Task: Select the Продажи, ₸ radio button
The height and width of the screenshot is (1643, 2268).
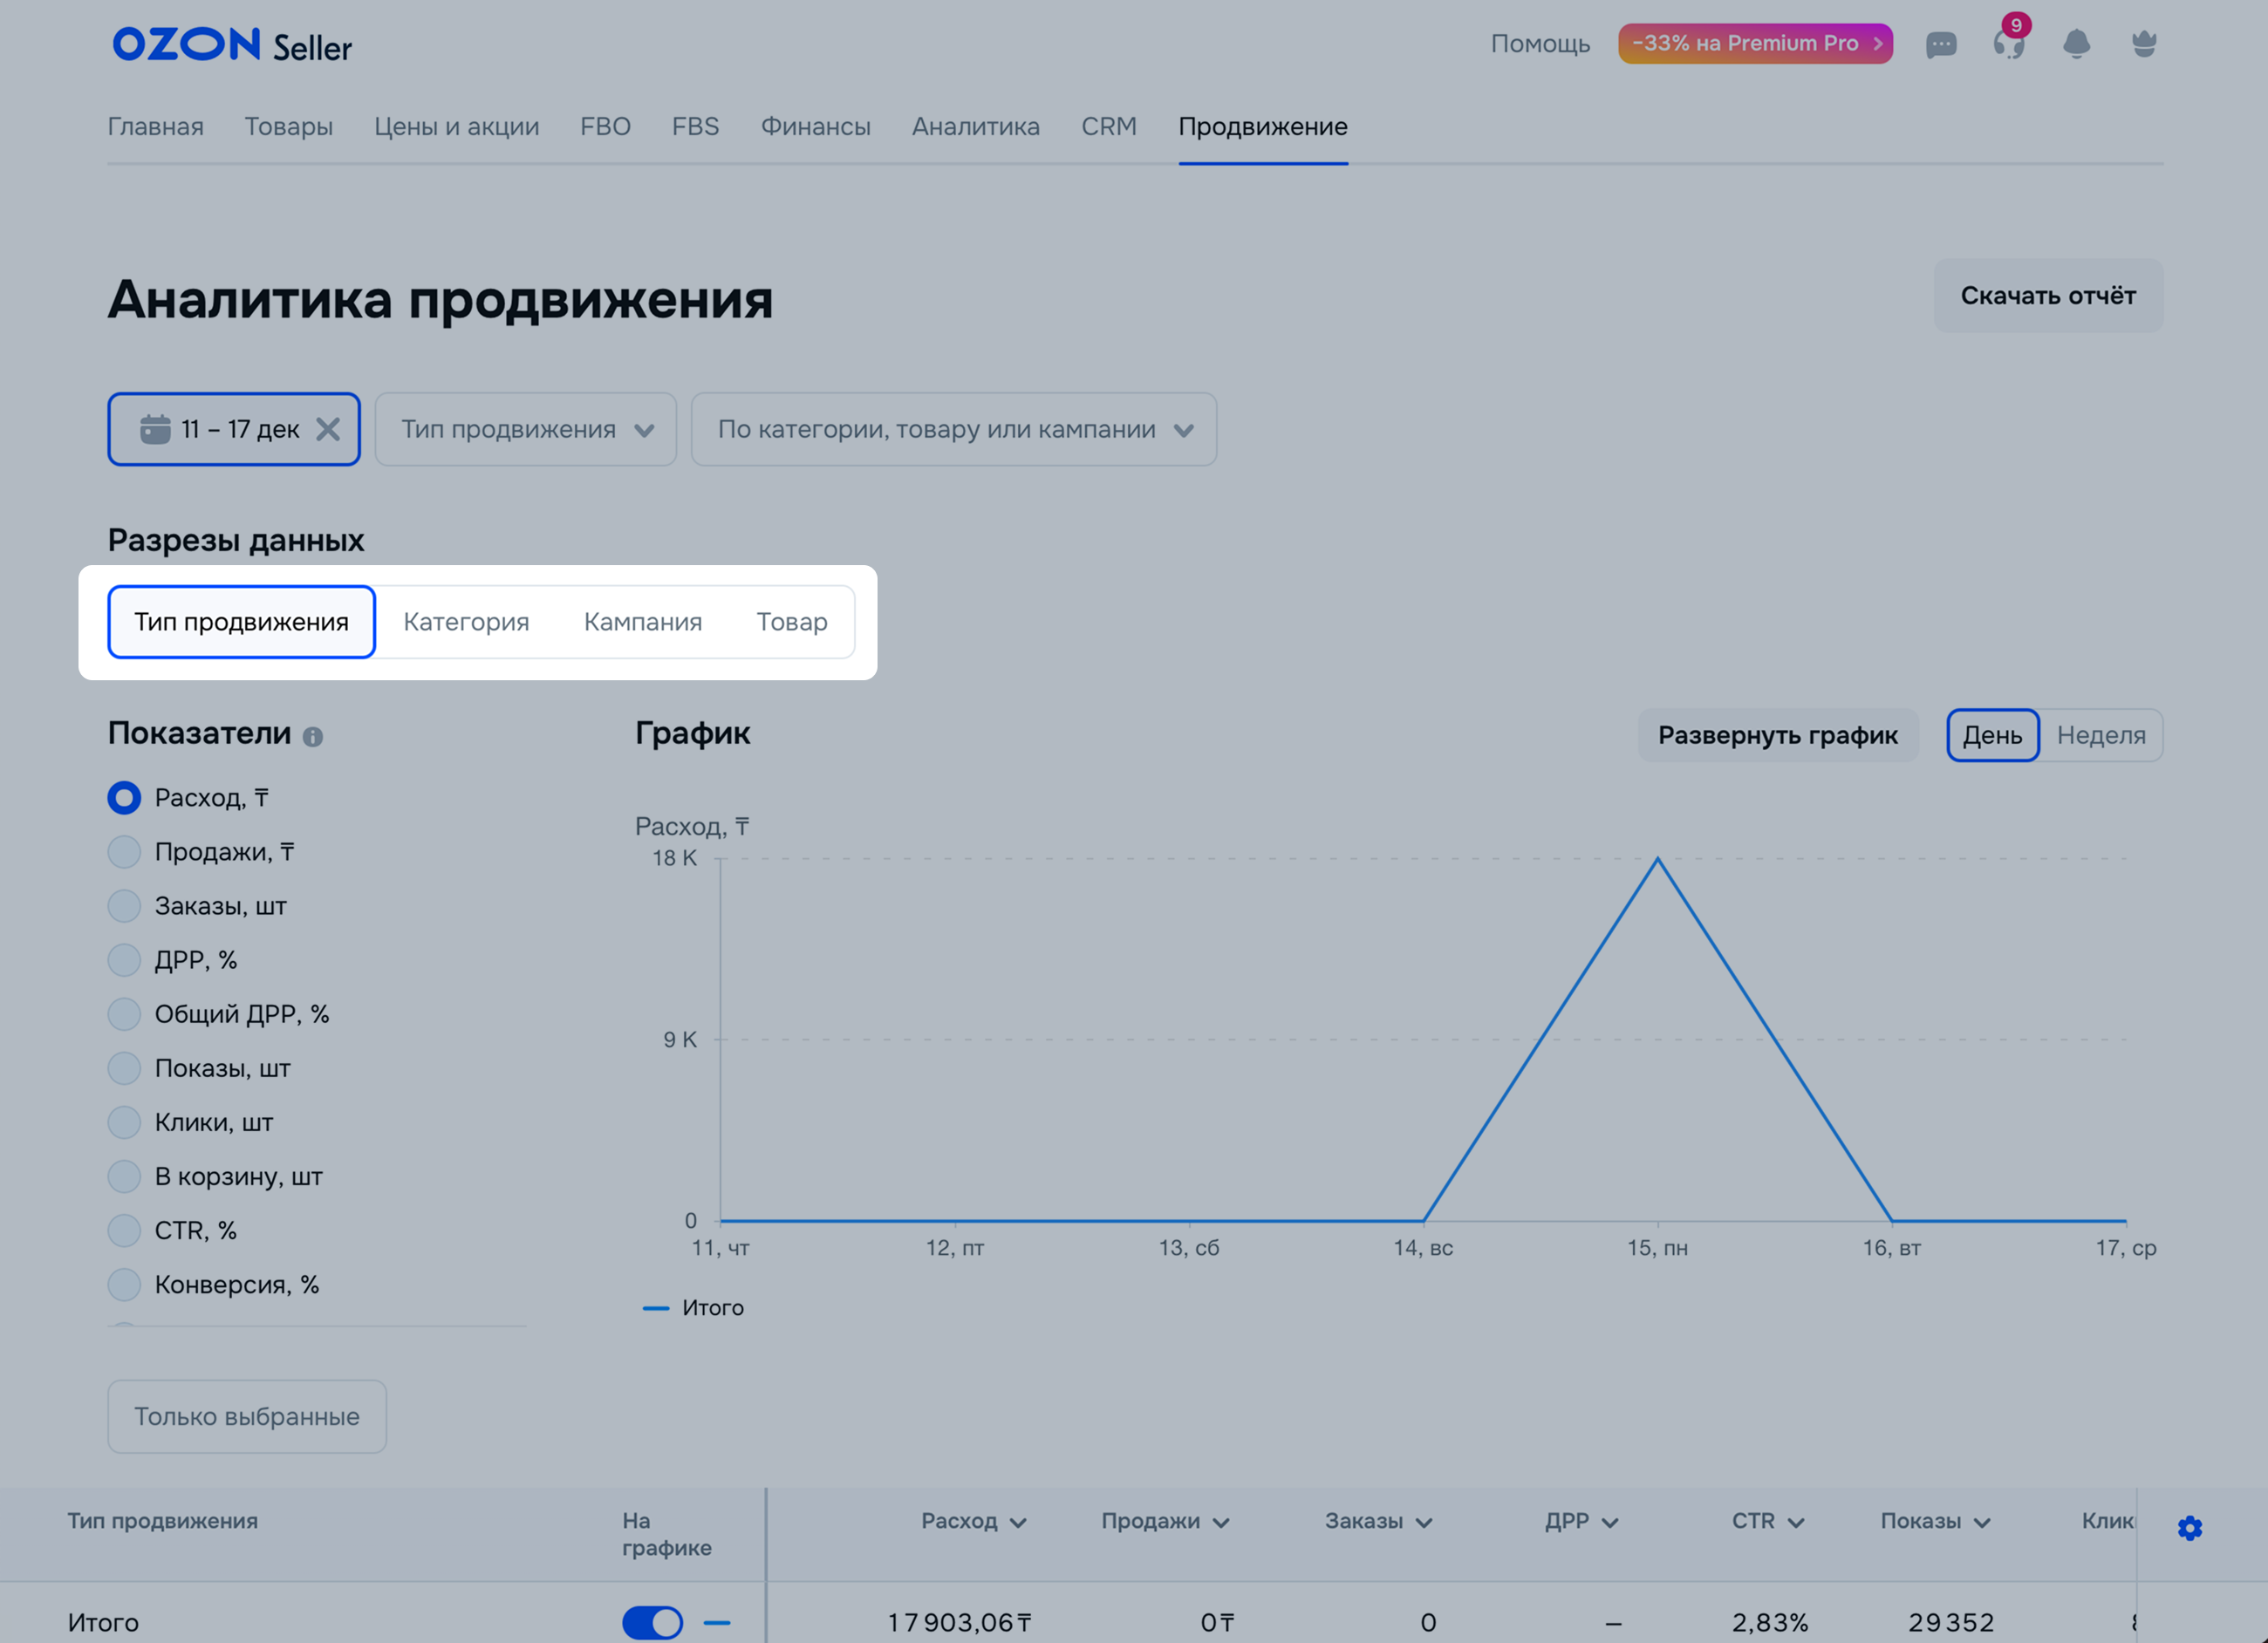Action: click(124, 852)
